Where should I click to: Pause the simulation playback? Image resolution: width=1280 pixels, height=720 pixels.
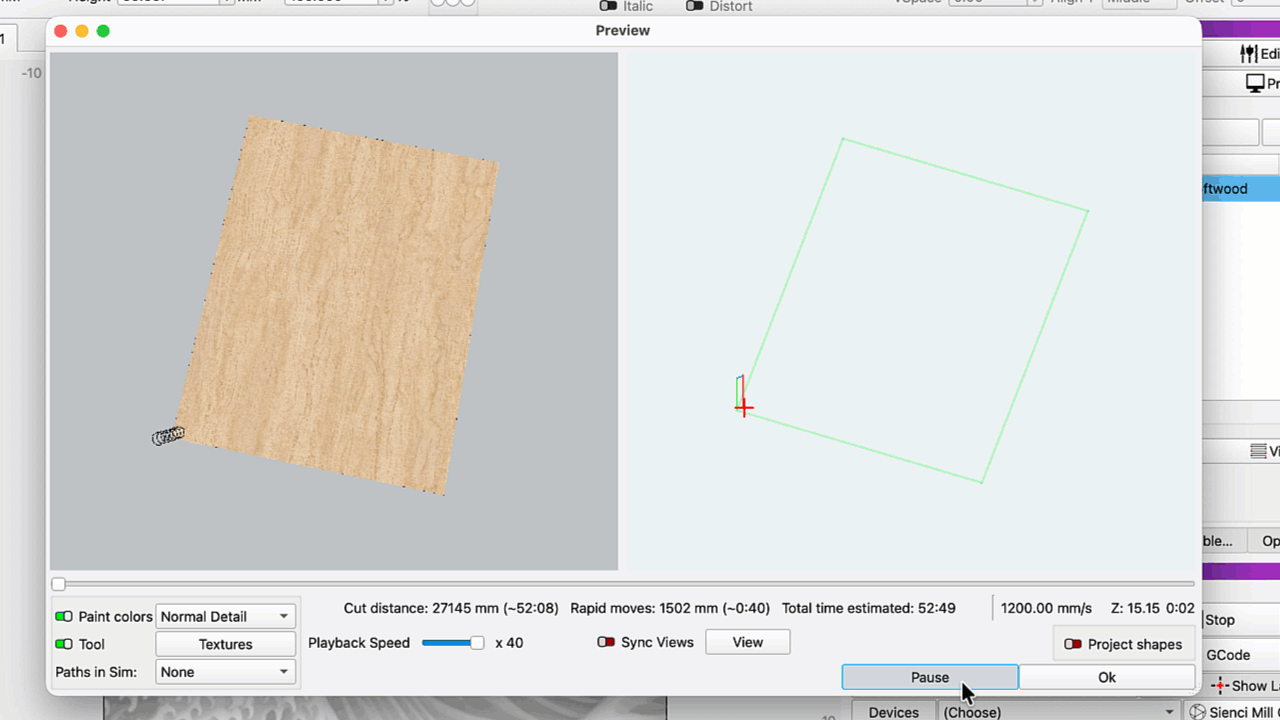(x=930, y=677)
